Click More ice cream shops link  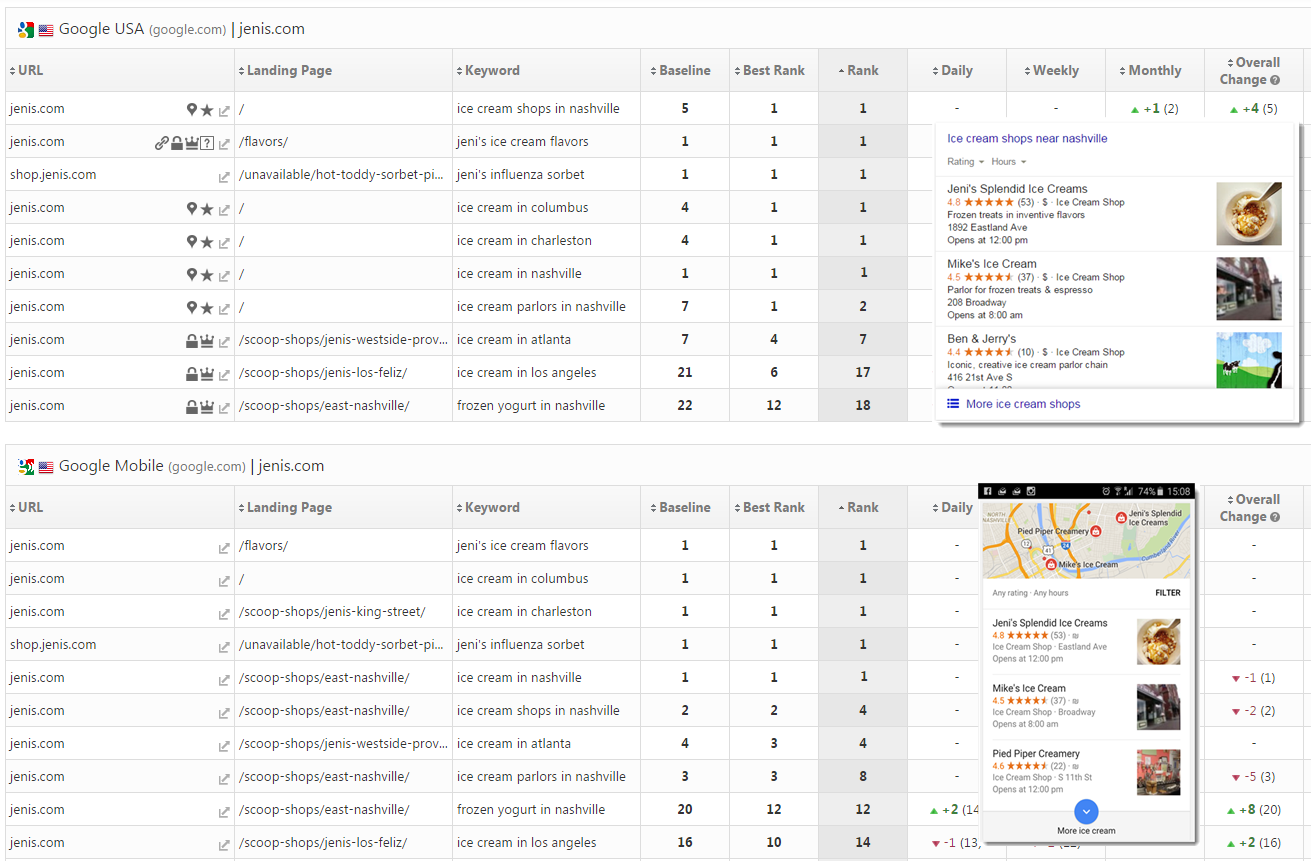1022,404
